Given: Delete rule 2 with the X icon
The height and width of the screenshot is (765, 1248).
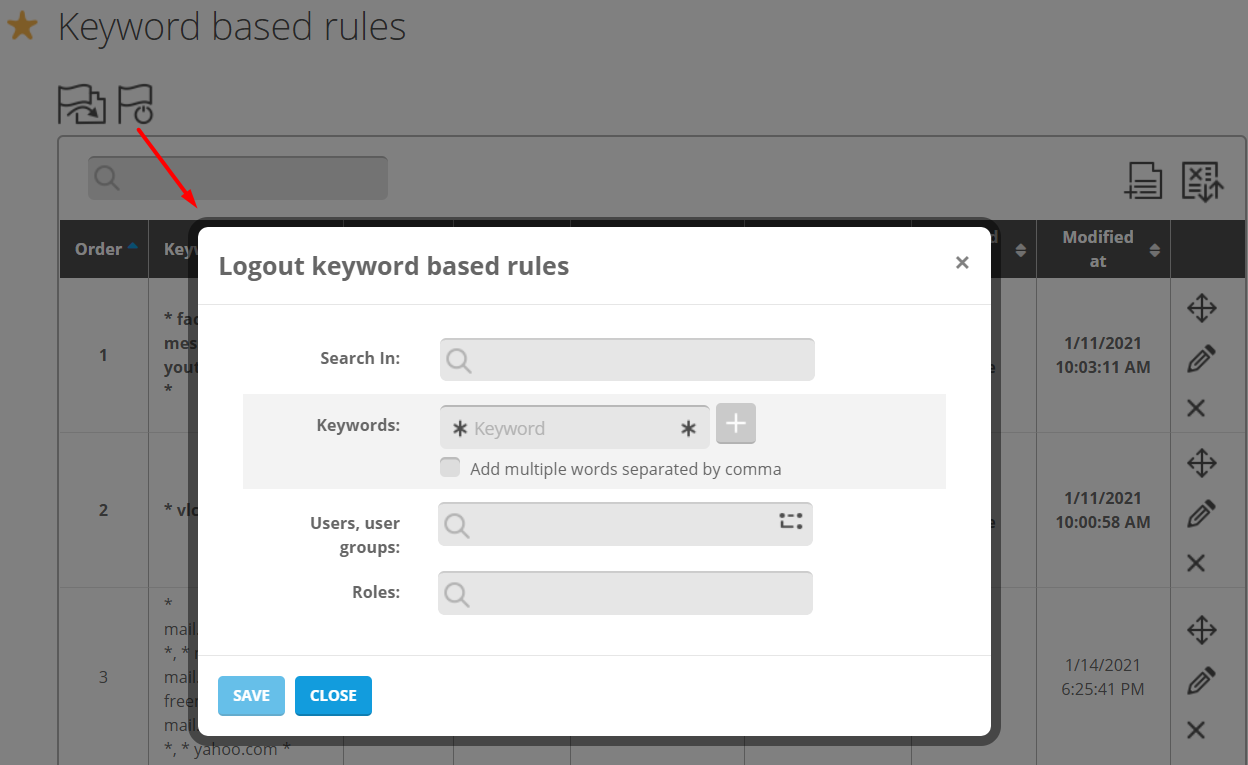Looking at the screenshot, I should pos(1196,563).
